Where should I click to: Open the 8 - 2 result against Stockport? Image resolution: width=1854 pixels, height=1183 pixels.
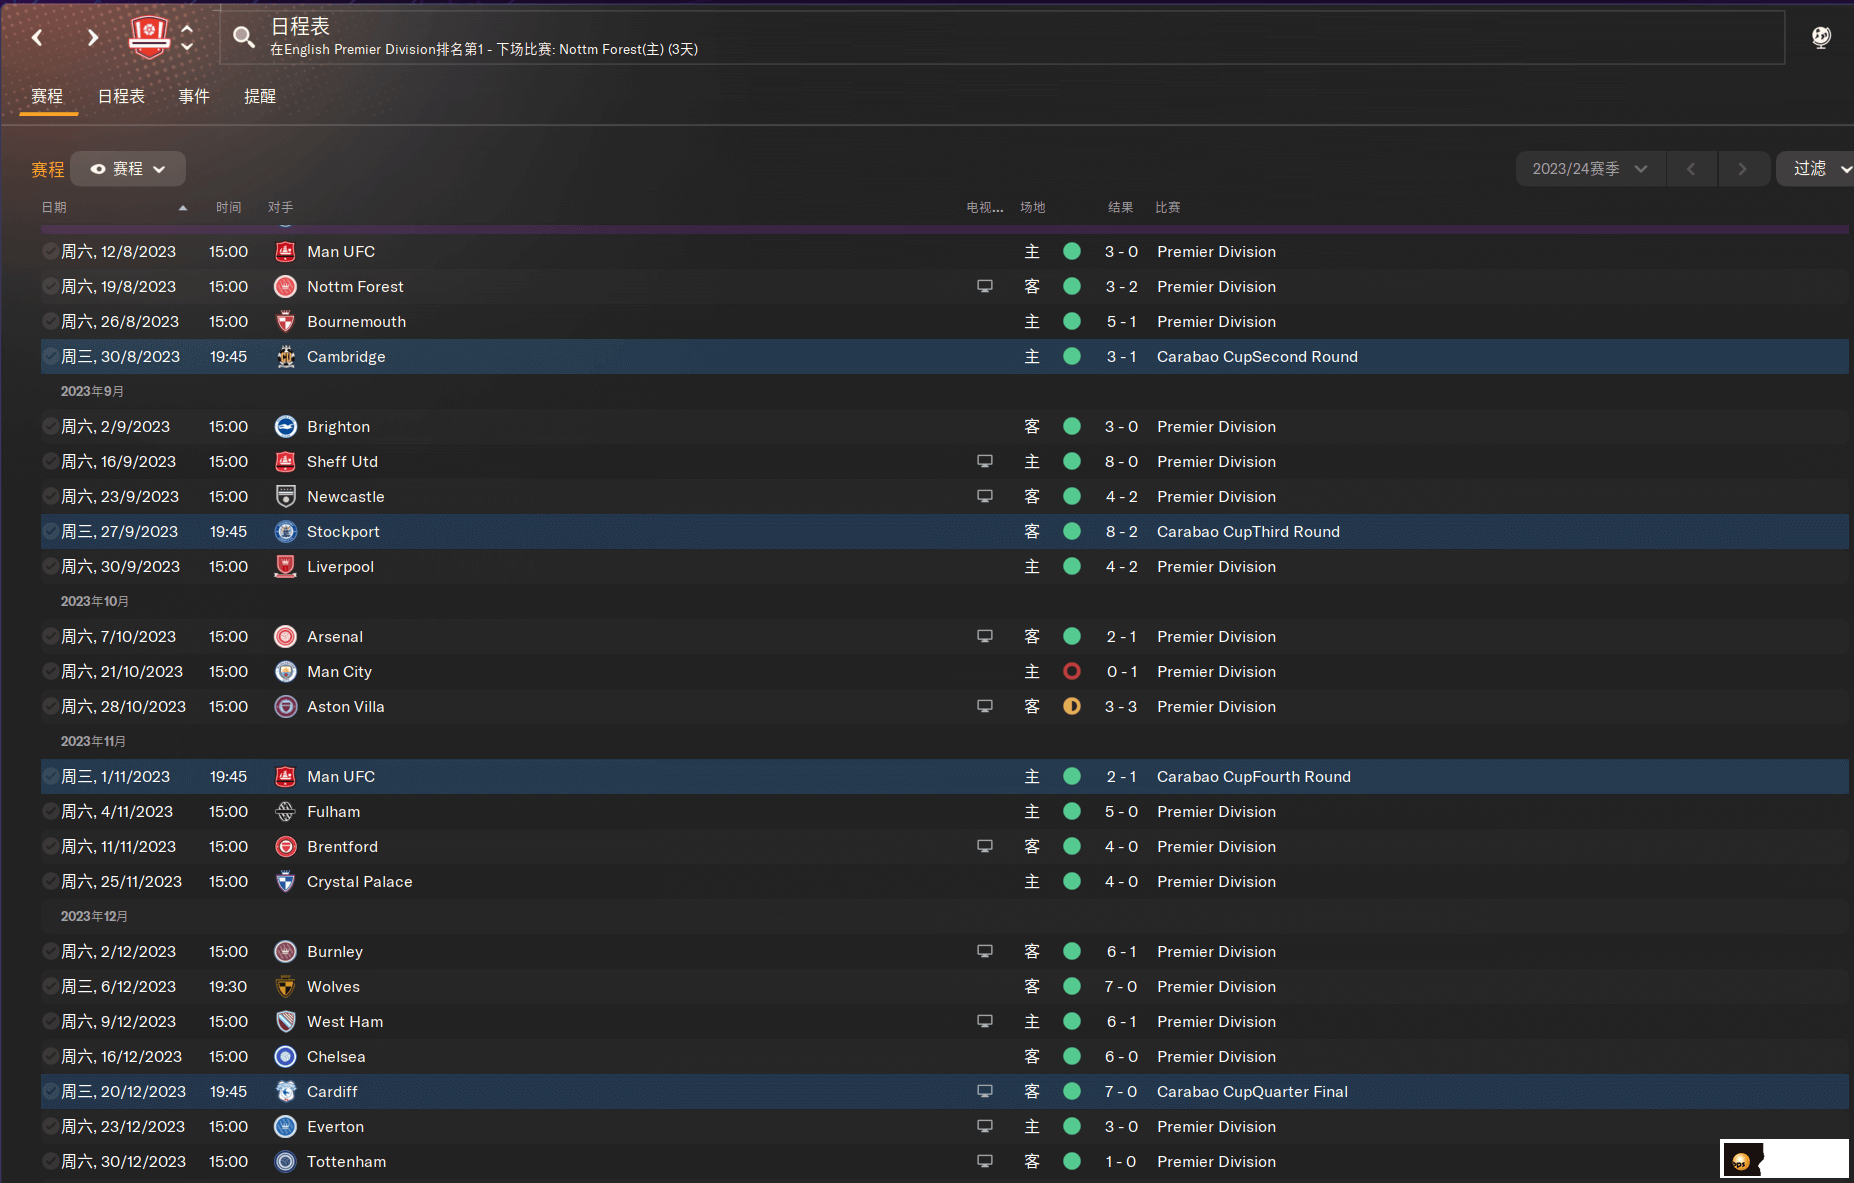click(x=1121, y=532)
